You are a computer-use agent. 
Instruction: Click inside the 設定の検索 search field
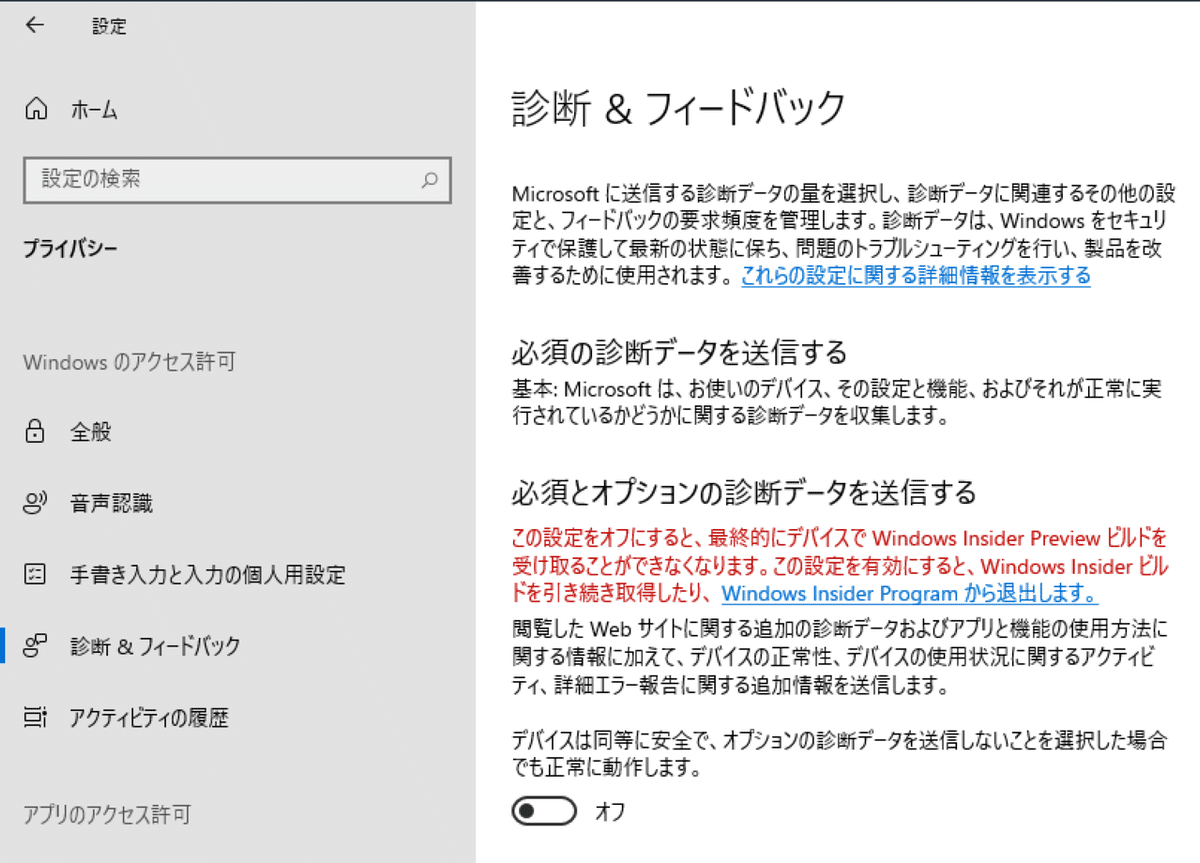click(200, 181)
